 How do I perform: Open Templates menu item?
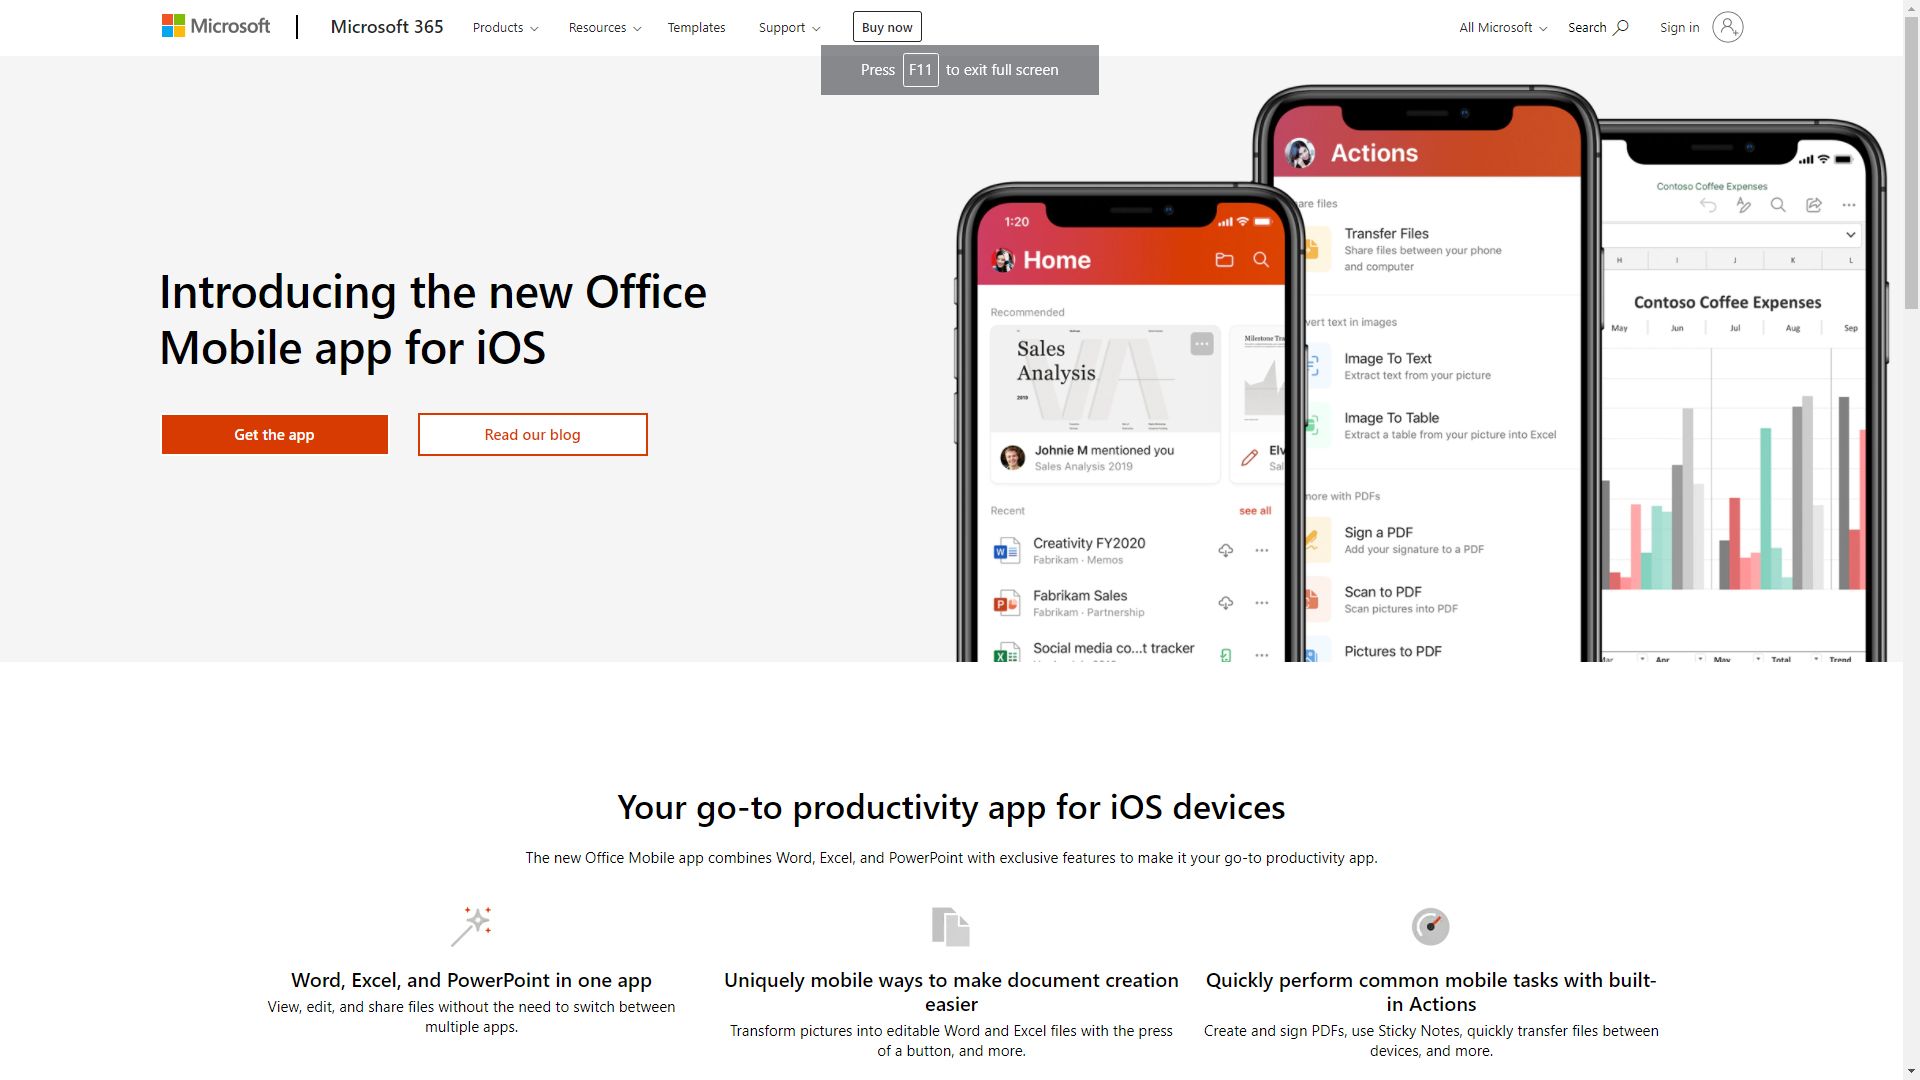(696, 26)
